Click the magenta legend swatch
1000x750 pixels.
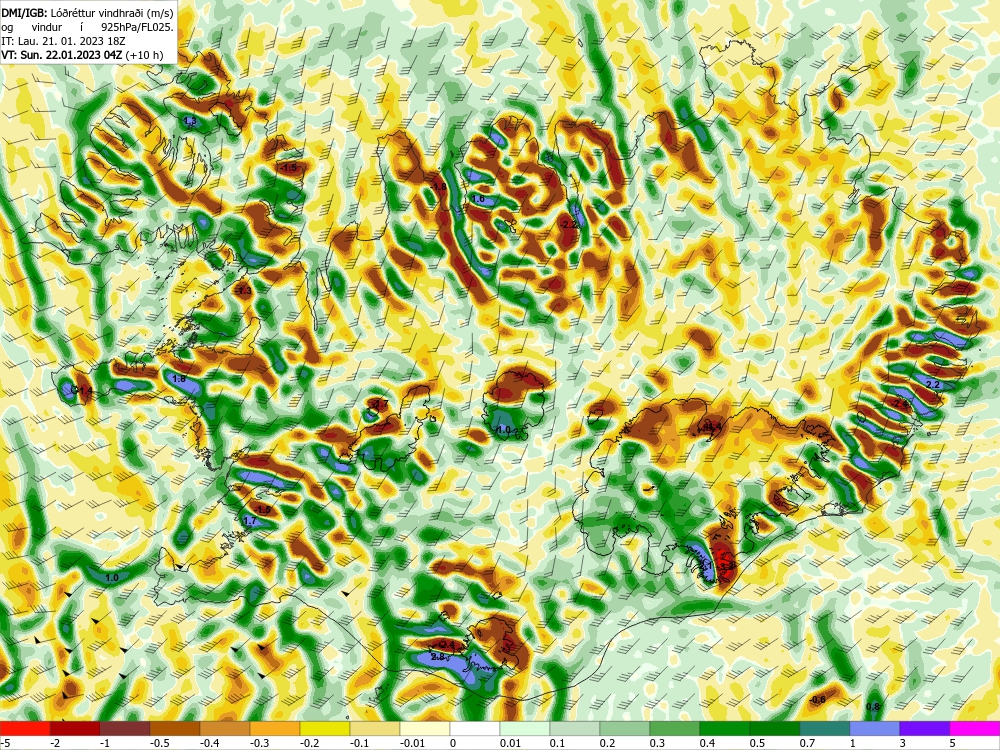click(x=975, y=728)
